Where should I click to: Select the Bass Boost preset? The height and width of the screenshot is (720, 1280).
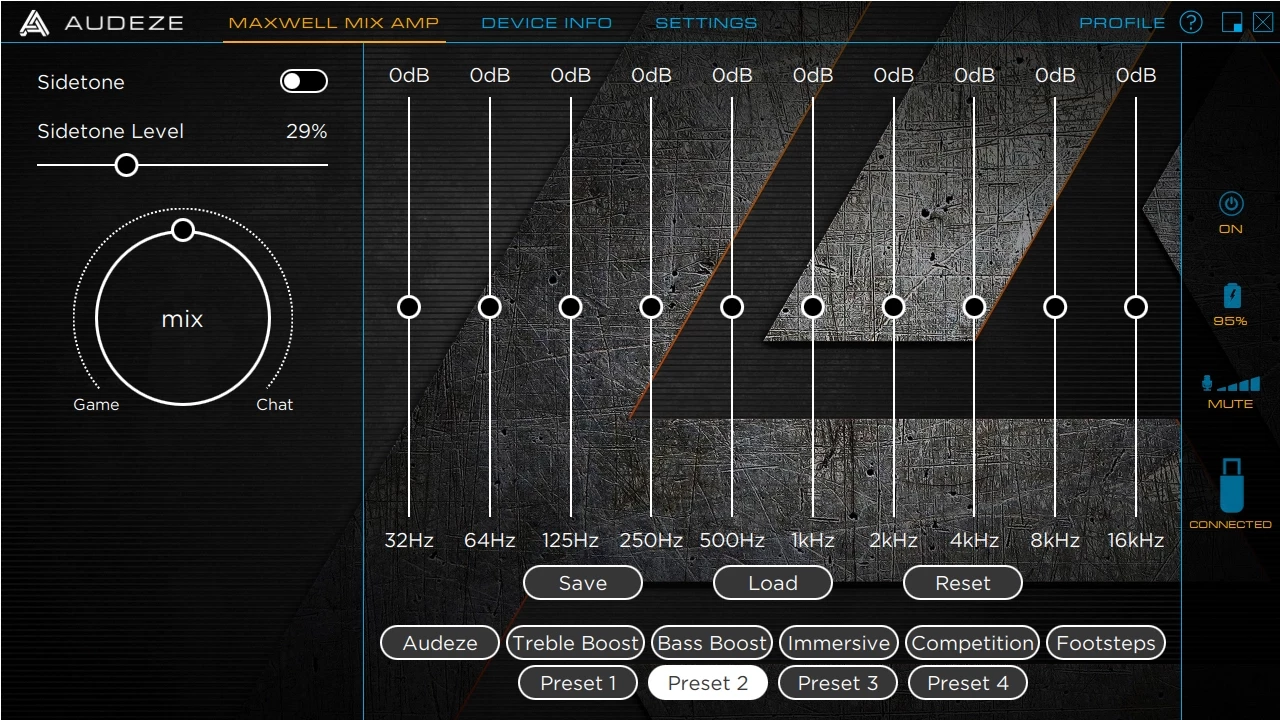[x=712, y=643]
